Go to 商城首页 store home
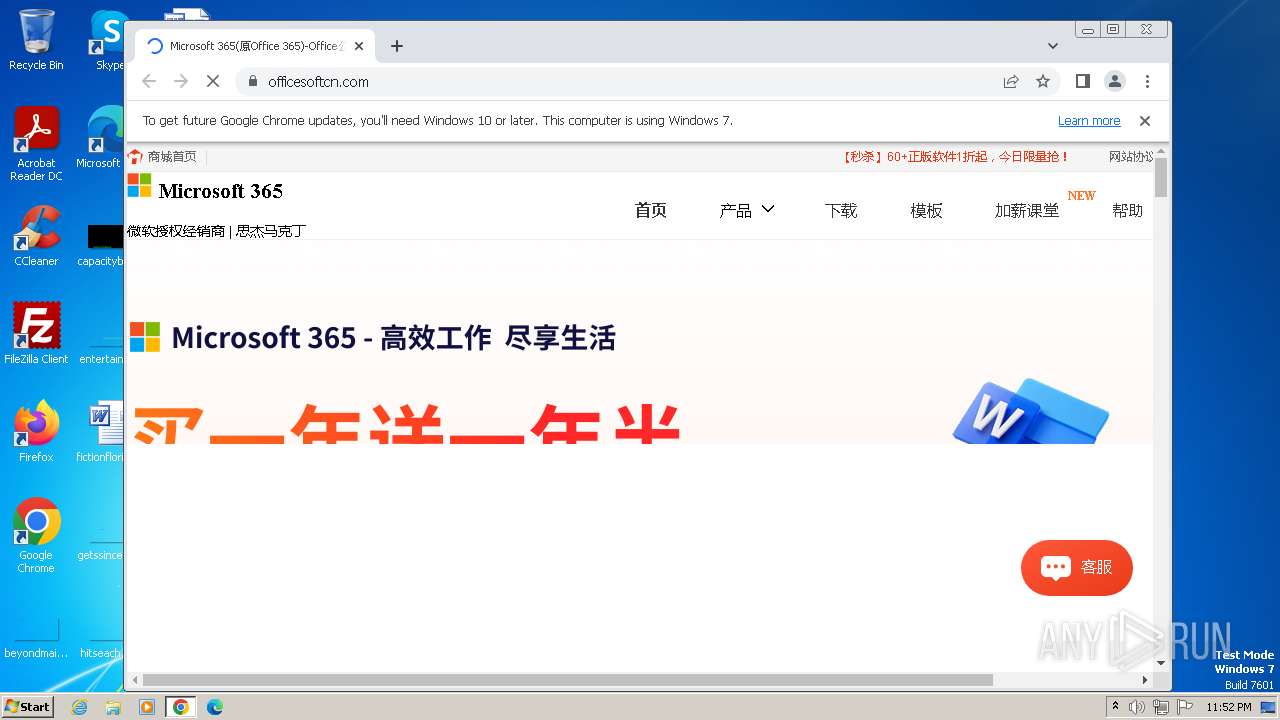 [x=163, y=157]
